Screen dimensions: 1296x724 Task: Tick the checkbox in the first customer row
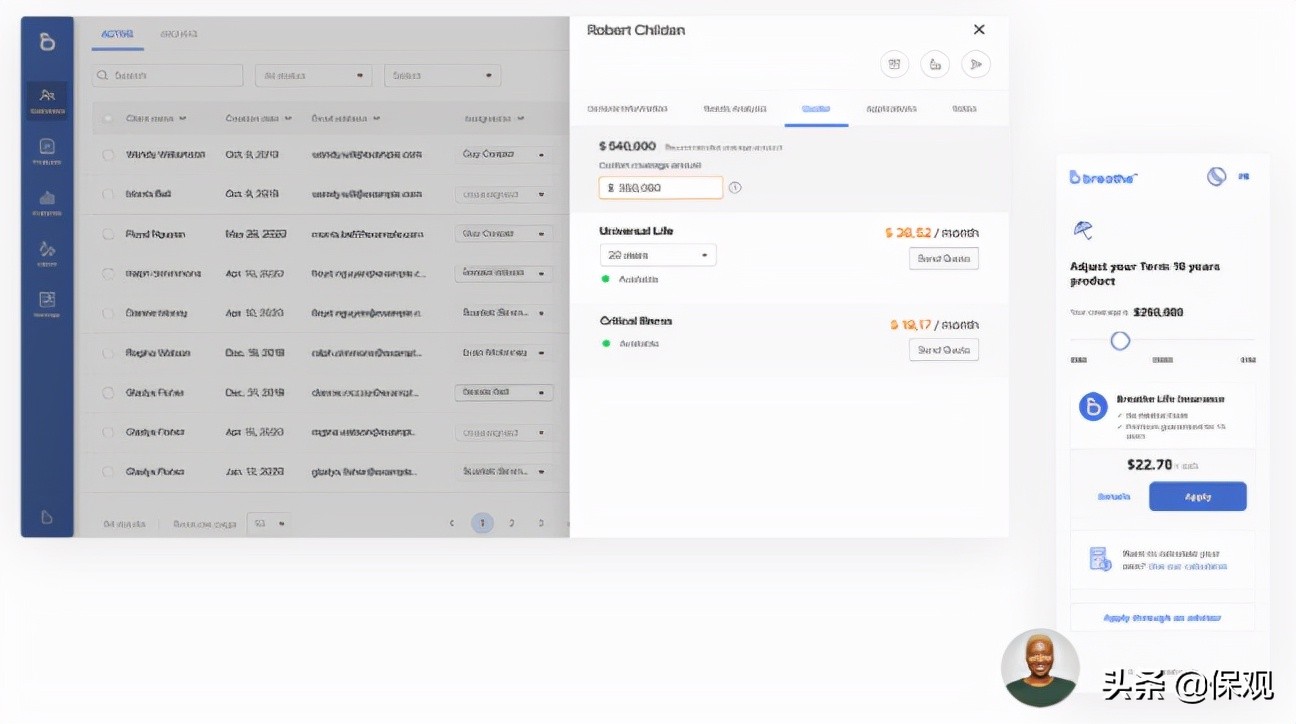pyautogui.click(x=108, y=155)
